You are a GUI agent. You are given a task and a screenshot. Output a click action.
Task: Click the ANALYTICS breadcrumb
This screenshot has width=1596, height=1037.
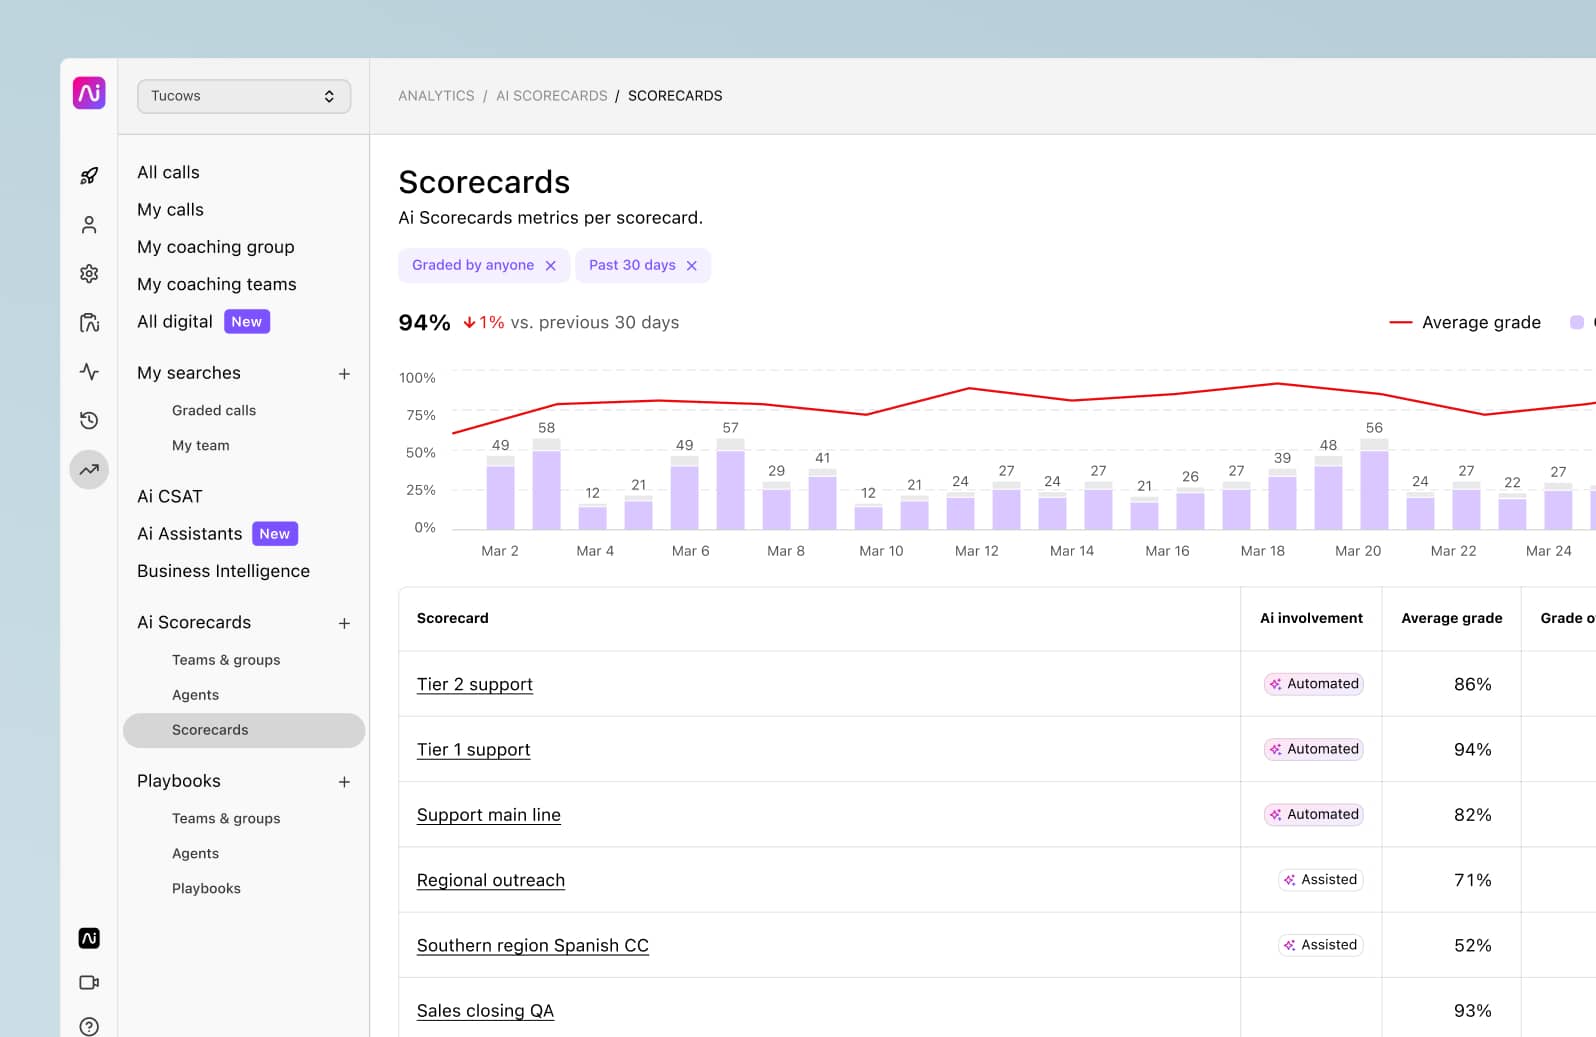click(436, 96)
